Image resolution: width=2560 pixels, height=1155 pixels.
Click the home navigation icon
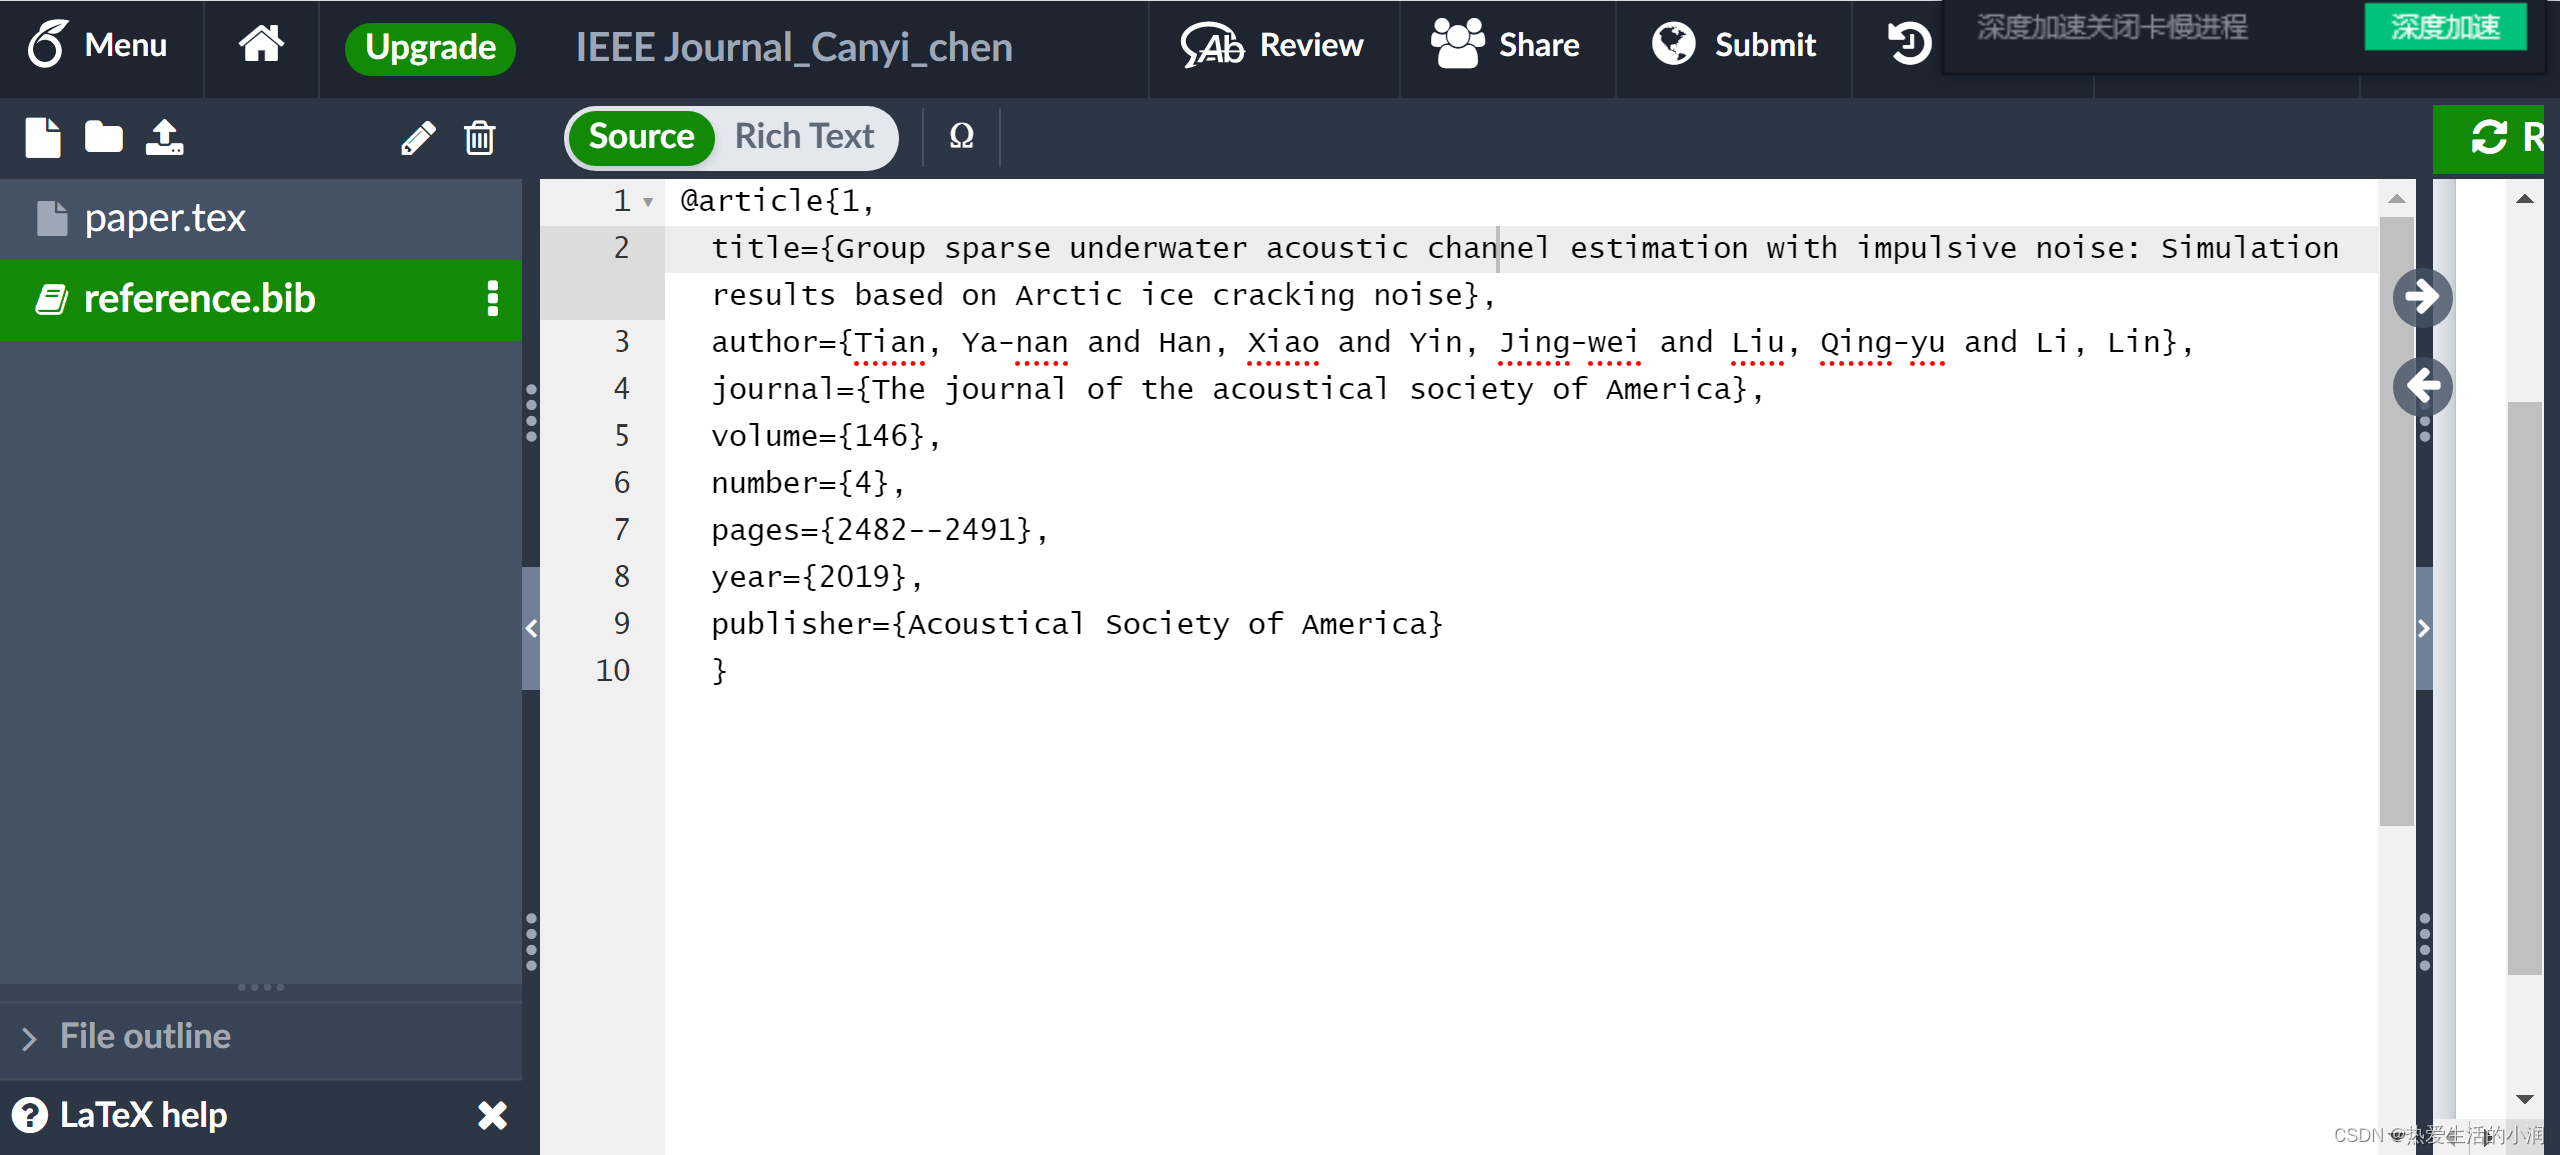coord(261,44)
